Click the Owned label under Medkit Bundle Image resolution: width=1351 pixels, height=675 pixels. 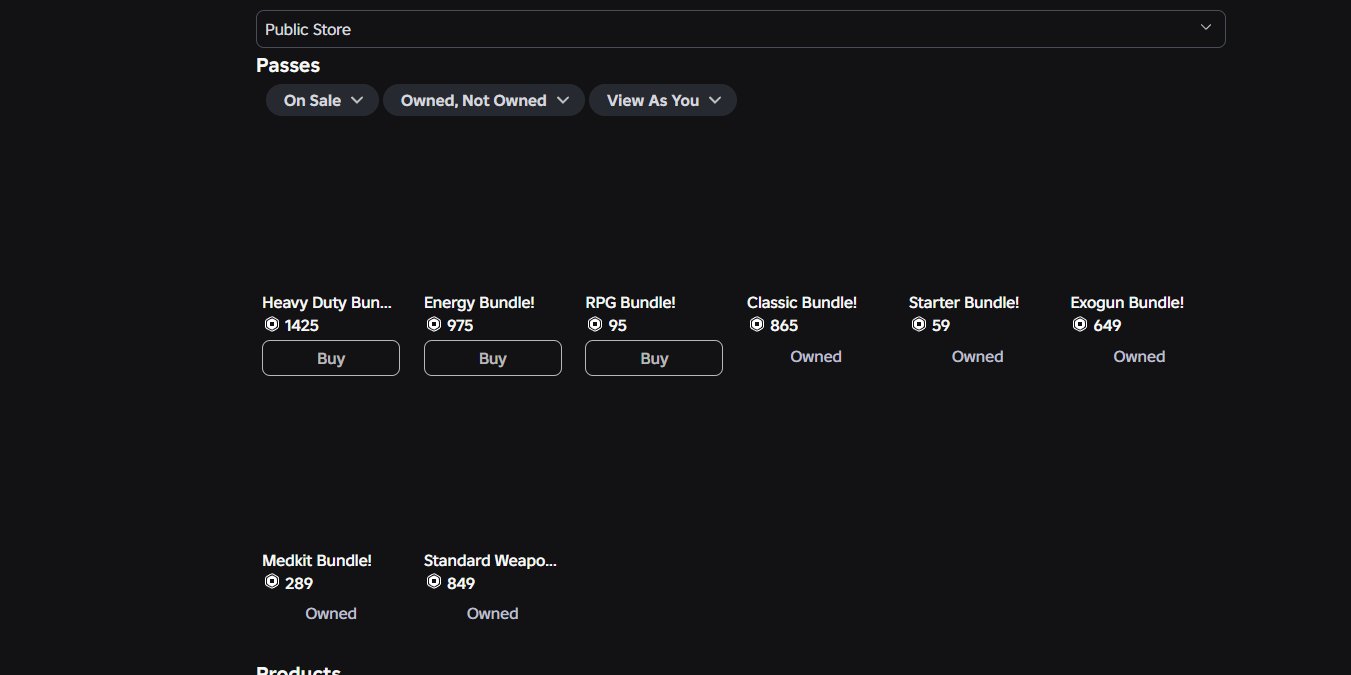tap(331, 613)
